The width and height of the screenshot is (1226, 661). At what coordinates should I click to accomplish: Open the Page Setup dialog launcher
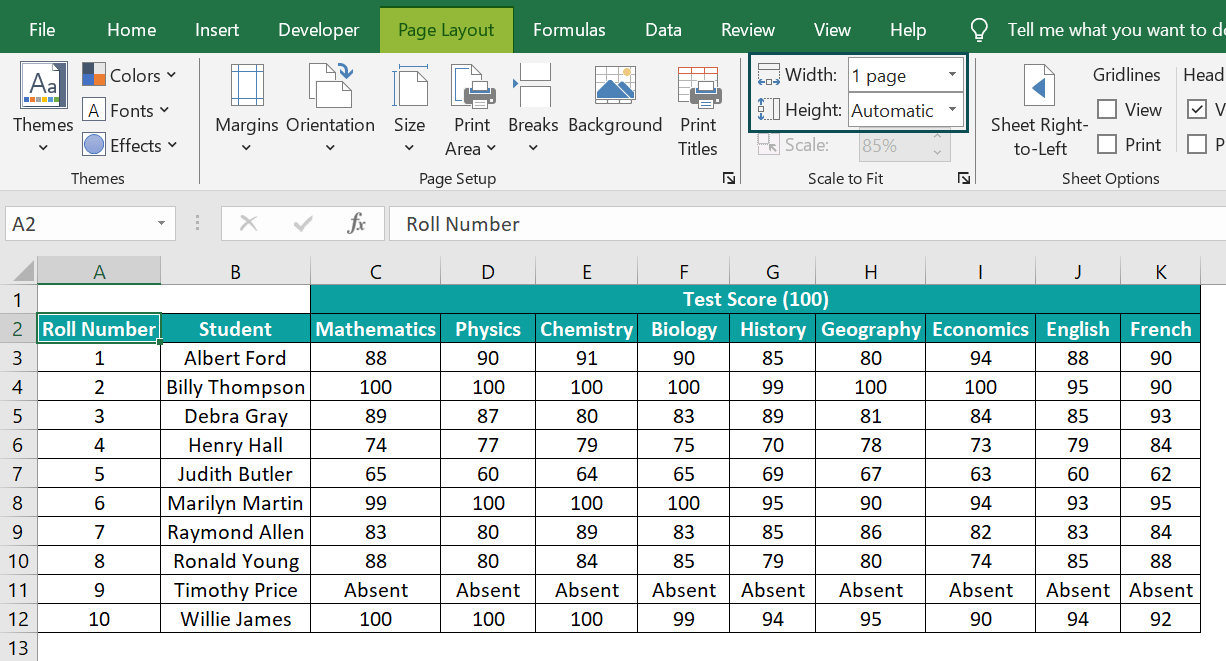point(729,177)
